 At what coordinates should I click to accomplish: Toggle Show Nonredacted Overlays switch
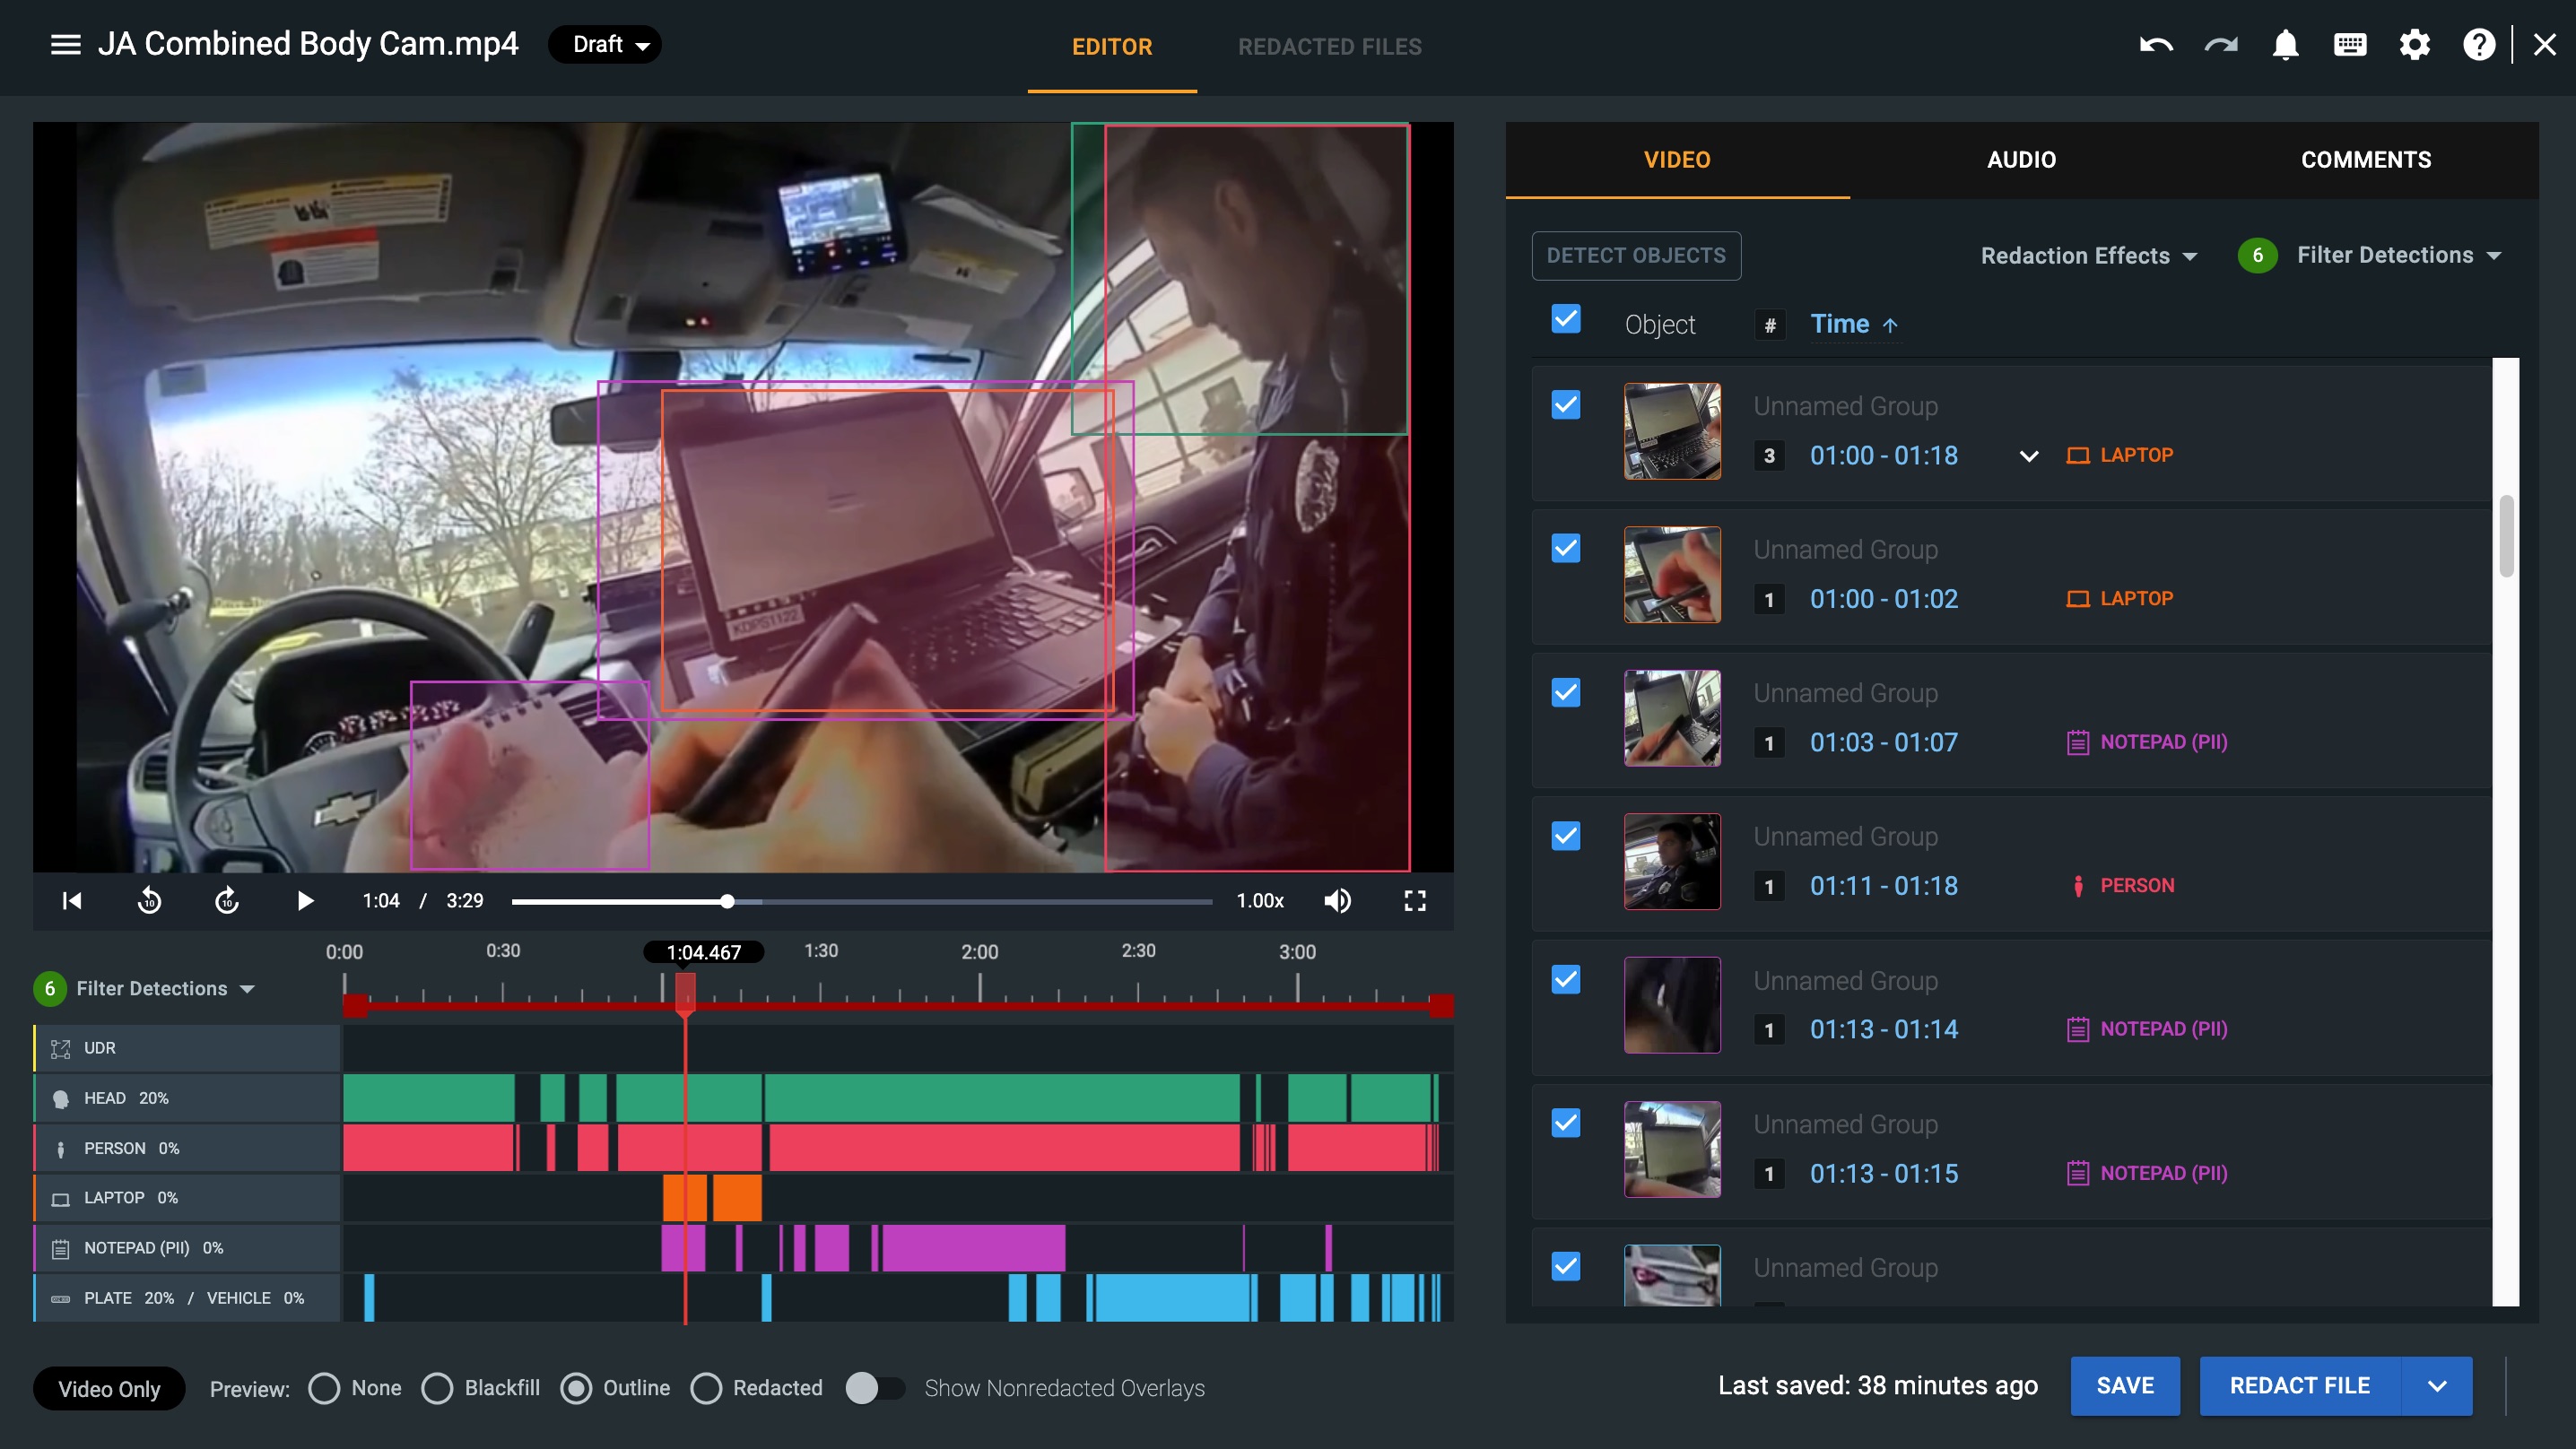(875, 1388)
